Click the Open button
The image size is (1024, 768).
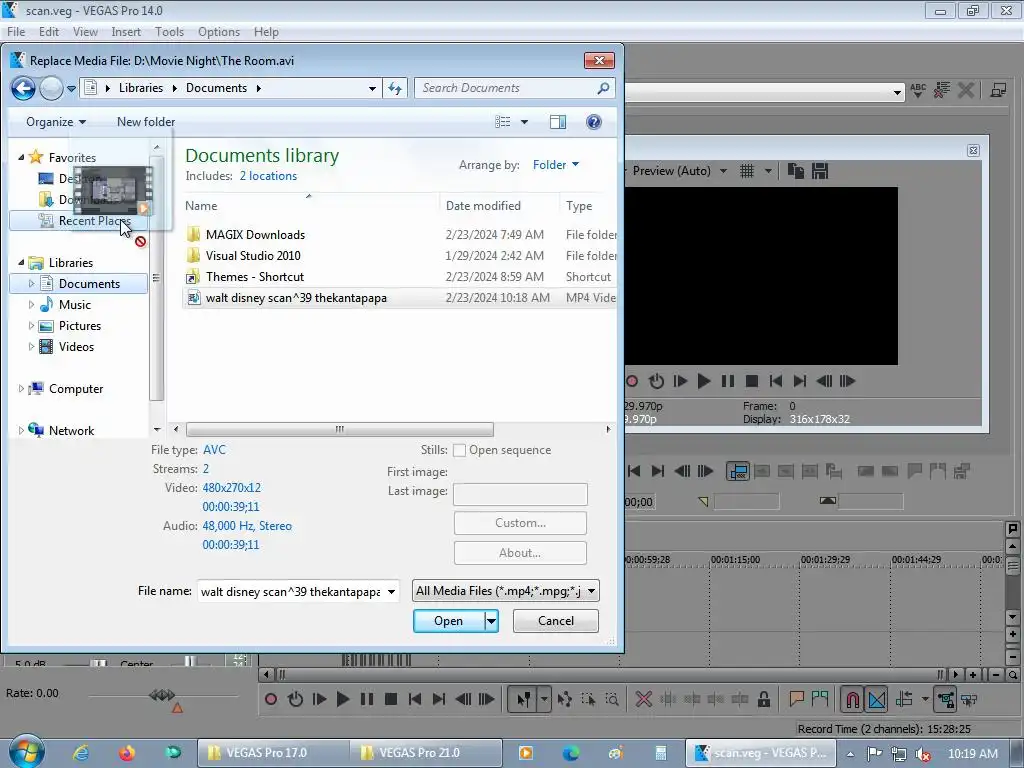pos(449,620)
